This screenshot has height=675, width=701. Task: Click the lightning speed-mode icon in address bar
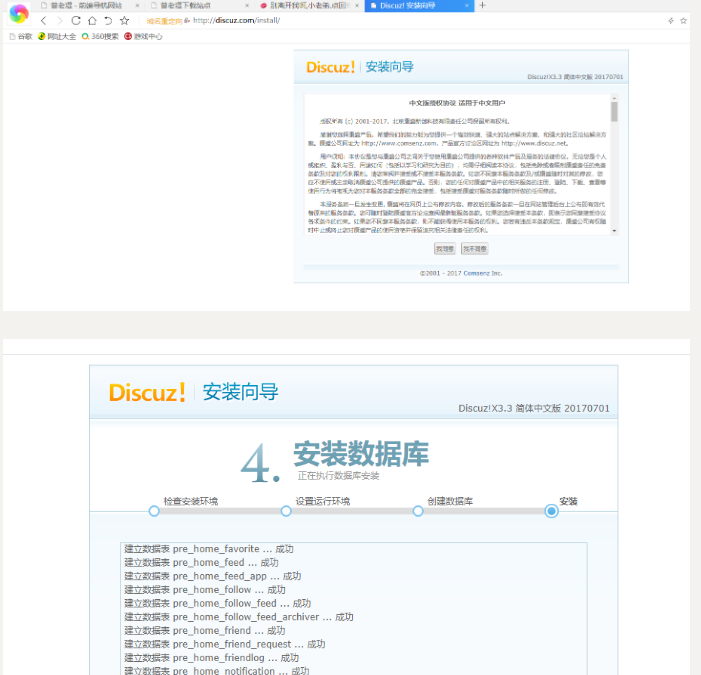671,21
